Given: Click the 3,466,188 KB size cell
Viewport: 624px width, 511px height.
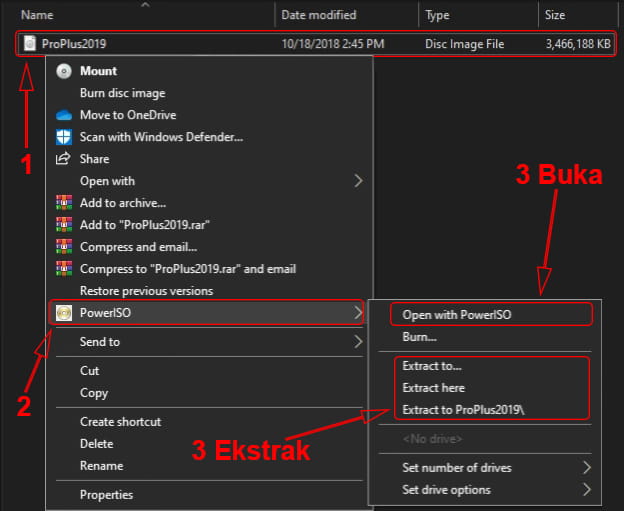Looking at the screenshot, I should (x=578, y=43).
